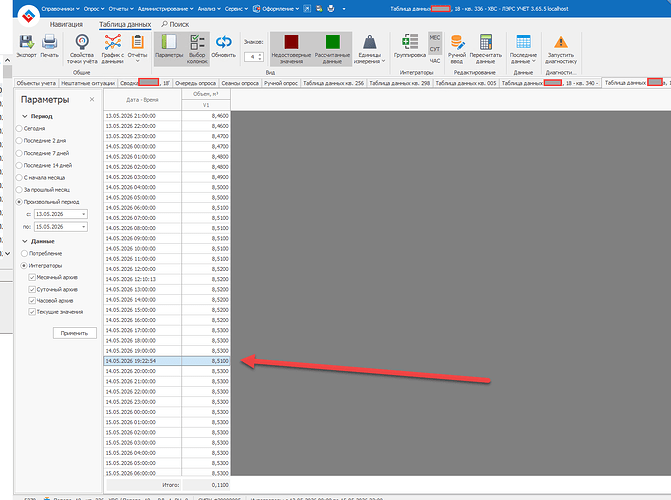The width and height of the screenshot is (671, 500).
Task: Collapse the Период section
Action: pos(25,116)
